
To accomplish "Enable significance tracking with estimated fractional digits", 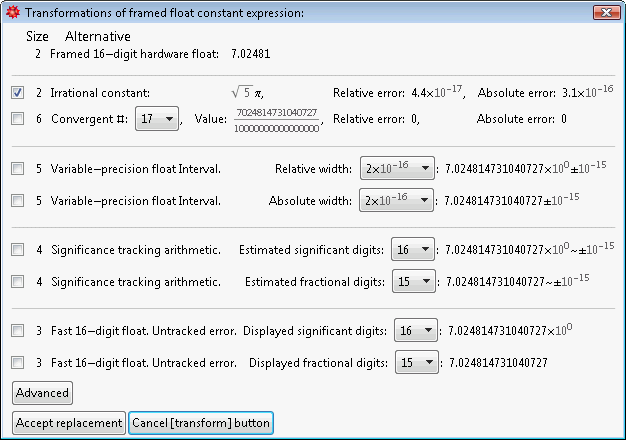I will click(x=18, y=281).
